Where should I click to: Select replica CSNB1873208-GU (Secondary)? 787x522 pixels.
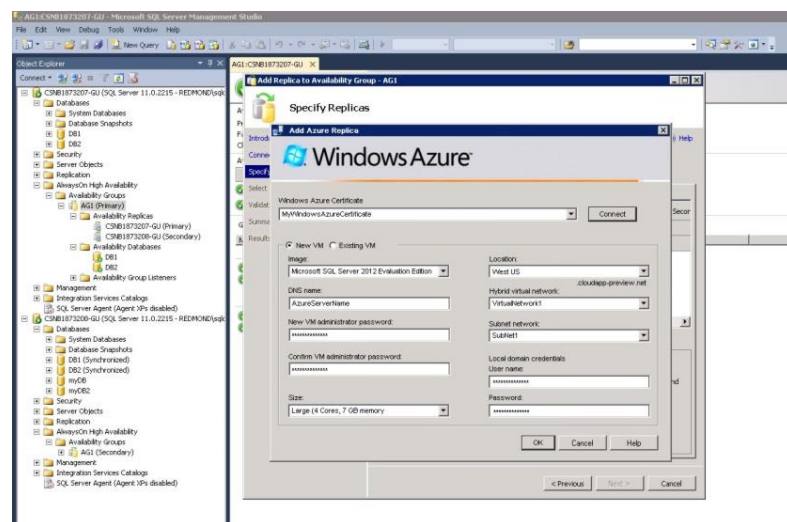tap(153, 236)
